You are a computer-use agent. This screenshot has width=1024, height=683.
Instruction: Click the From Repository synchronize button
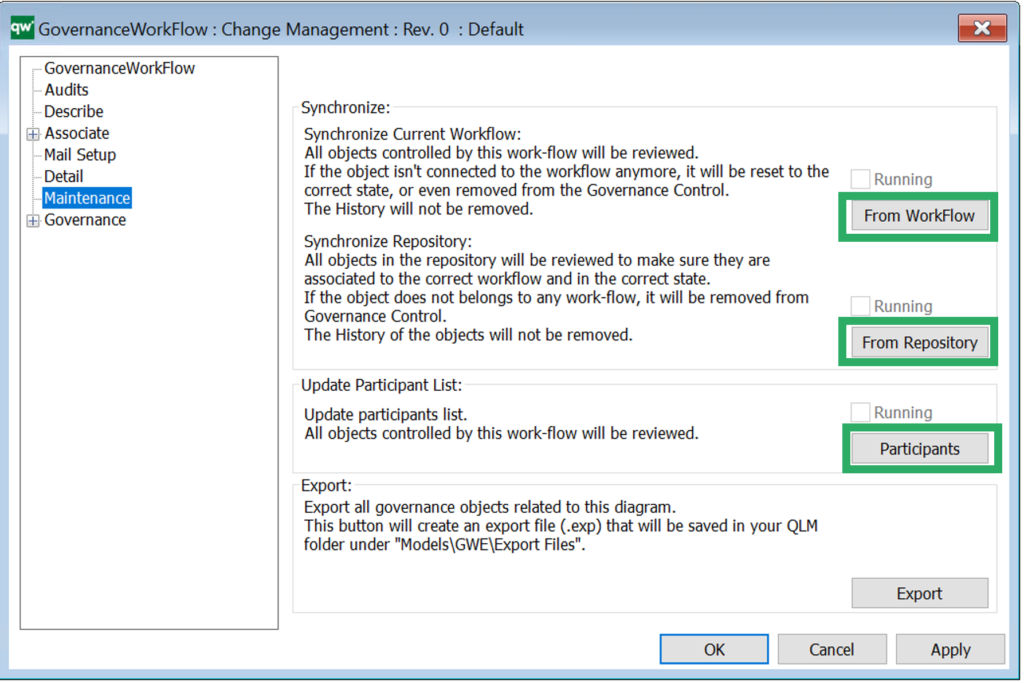917,341
